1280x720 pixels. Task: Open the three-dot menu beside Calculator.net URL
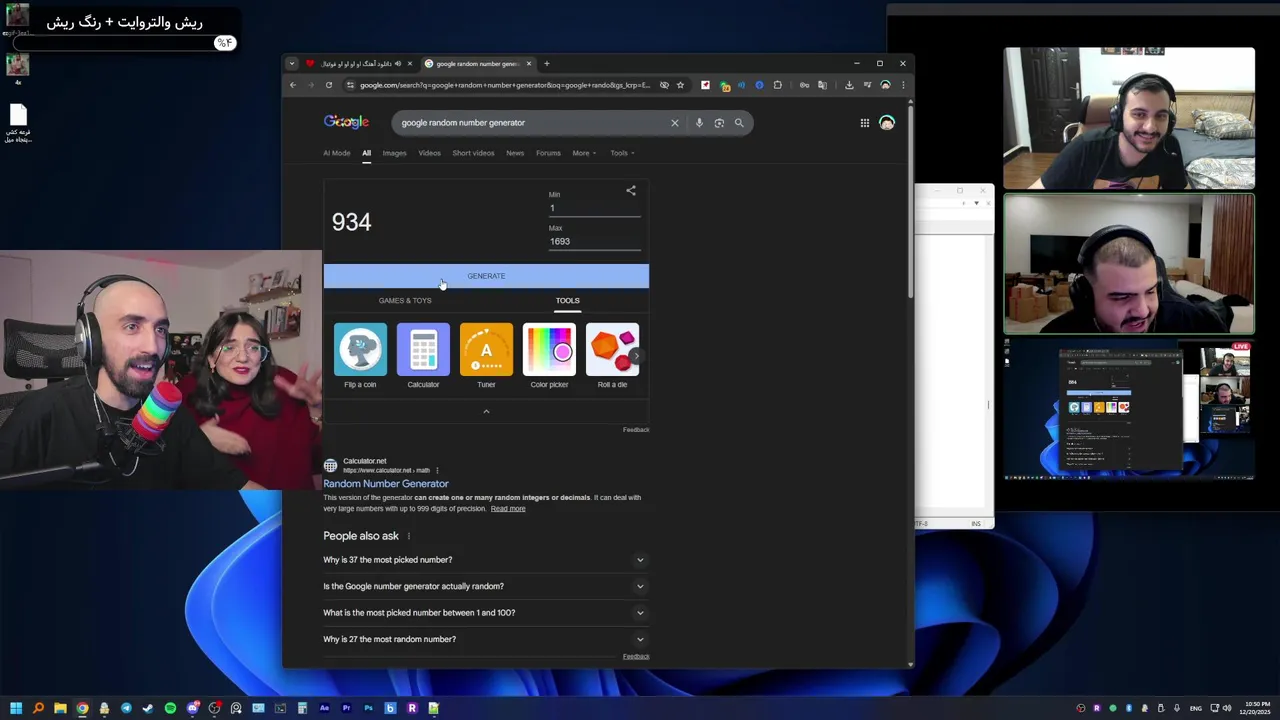click(x=437, y=470)
